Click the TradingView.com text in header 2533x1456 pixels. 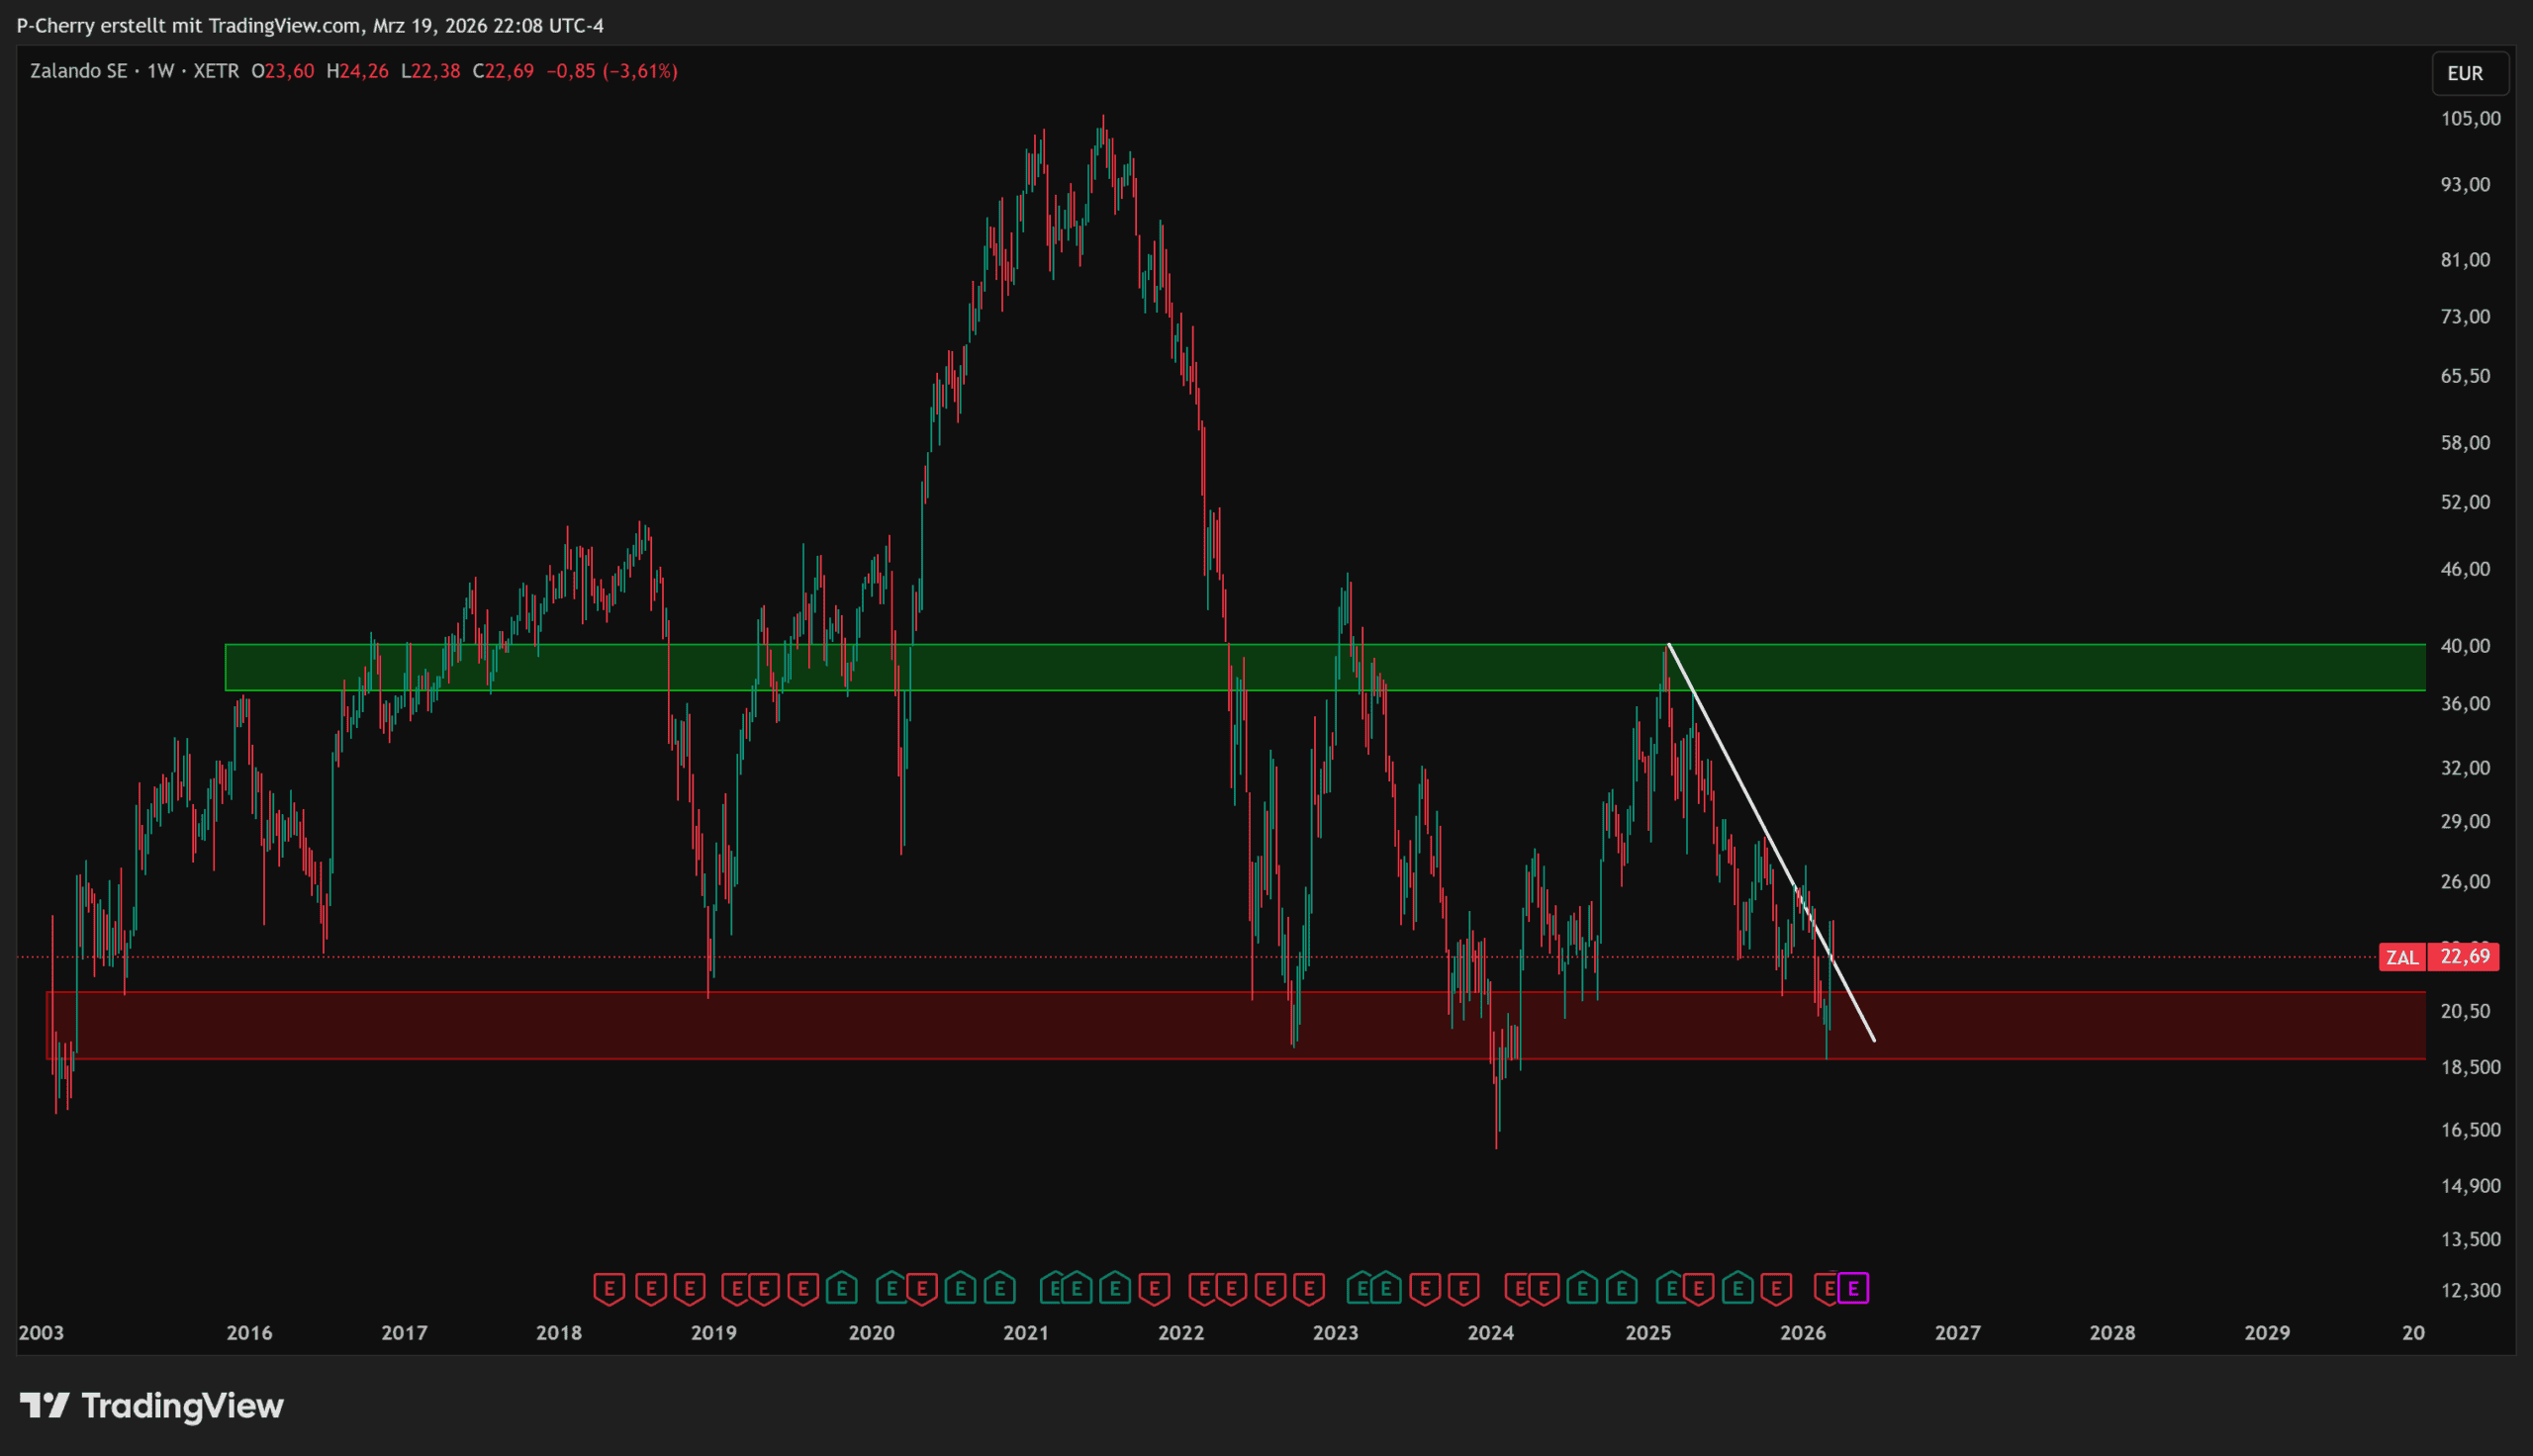click(x=283, y=25)
